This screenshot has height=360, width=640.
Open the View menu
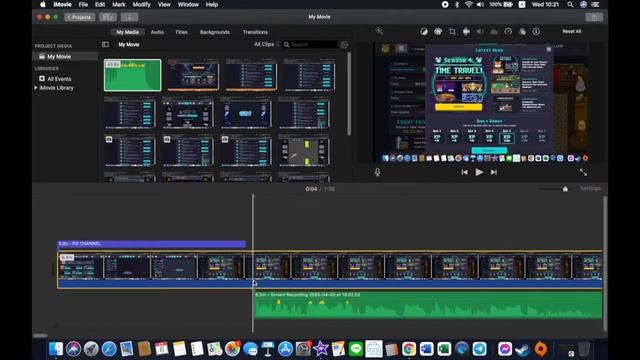pyautogui.click(x=164, y=4)
